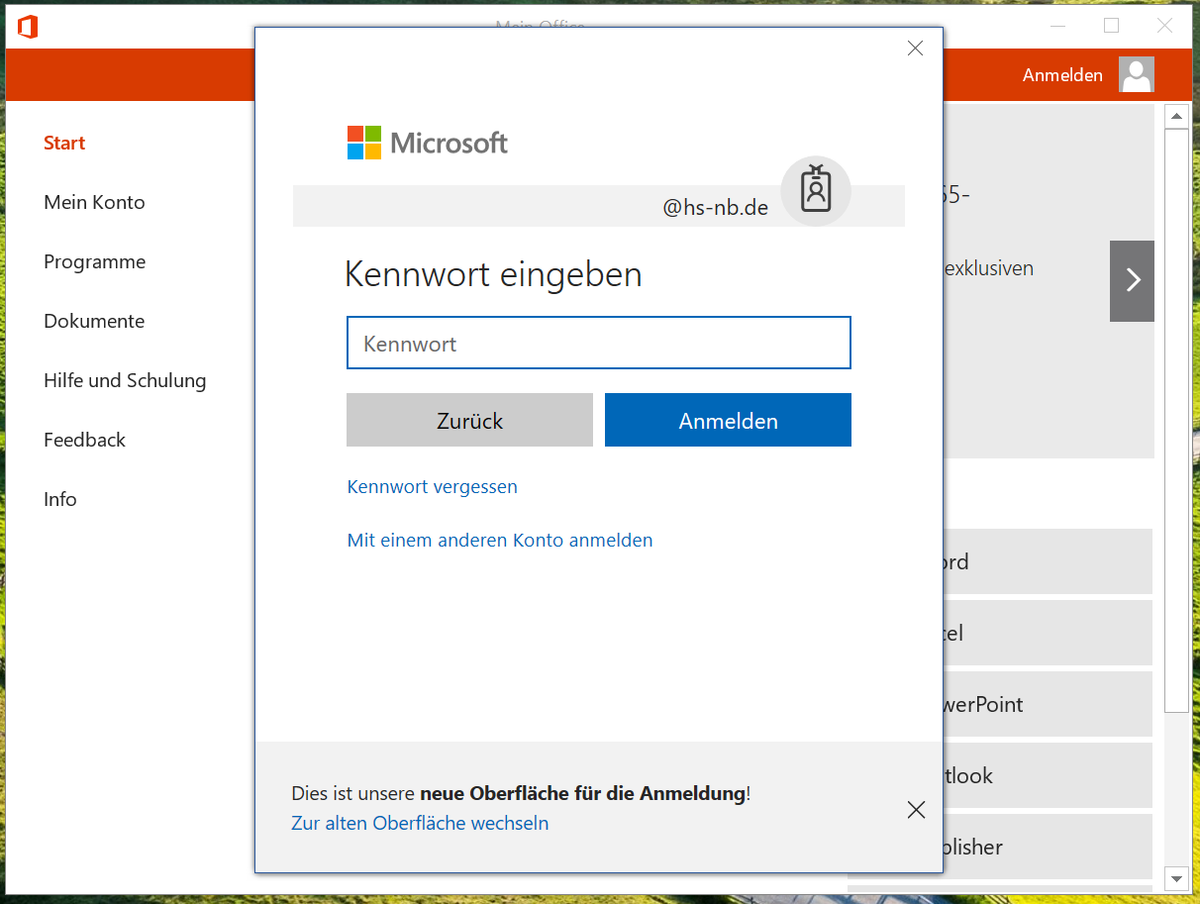Click Anmelden in the orange header bar
This screenshot has height=904, width=1200.
[1063, 75]
